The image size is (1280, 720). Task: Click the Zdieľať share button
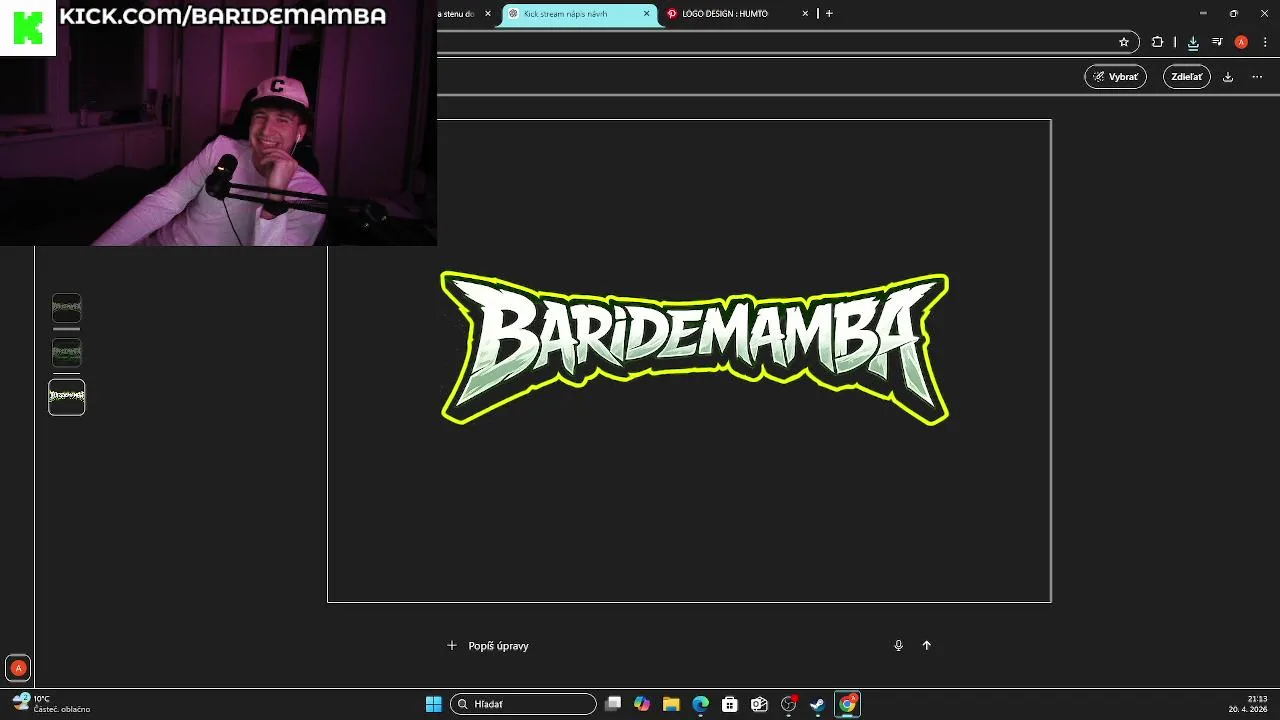pyautogui.click(x=1186, y=77)
